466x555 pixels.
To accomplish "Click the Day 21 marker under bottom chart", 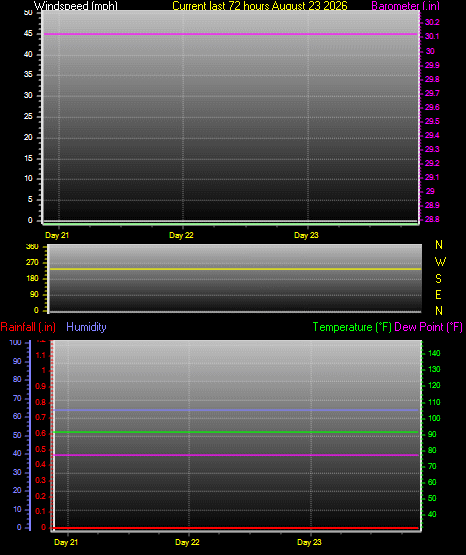I will pyautogui.click(x=66, y=542).
